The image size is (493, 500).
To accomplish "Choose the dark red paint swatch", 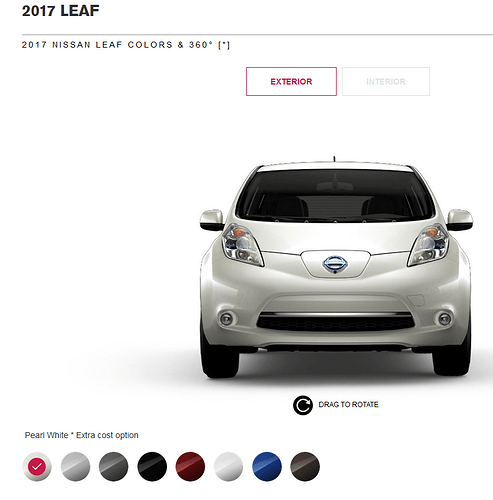I will [x=190, y=466].
